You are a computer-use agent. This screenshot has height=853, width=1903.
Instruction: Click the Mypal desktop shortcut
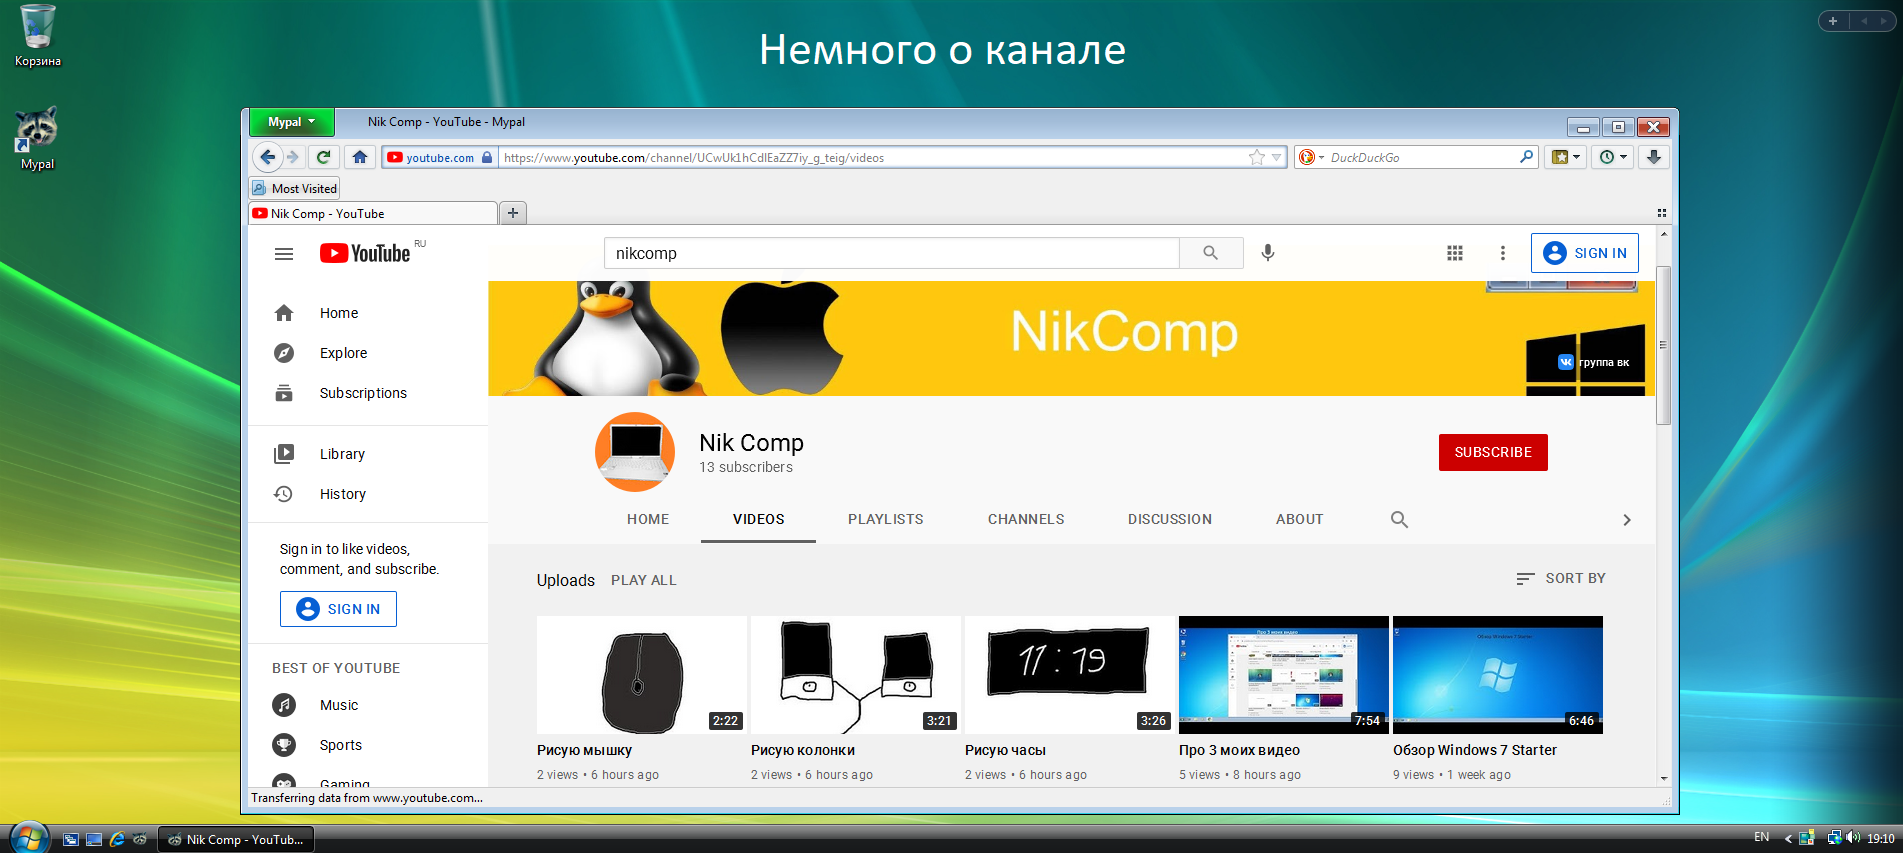tap(37, 139)
